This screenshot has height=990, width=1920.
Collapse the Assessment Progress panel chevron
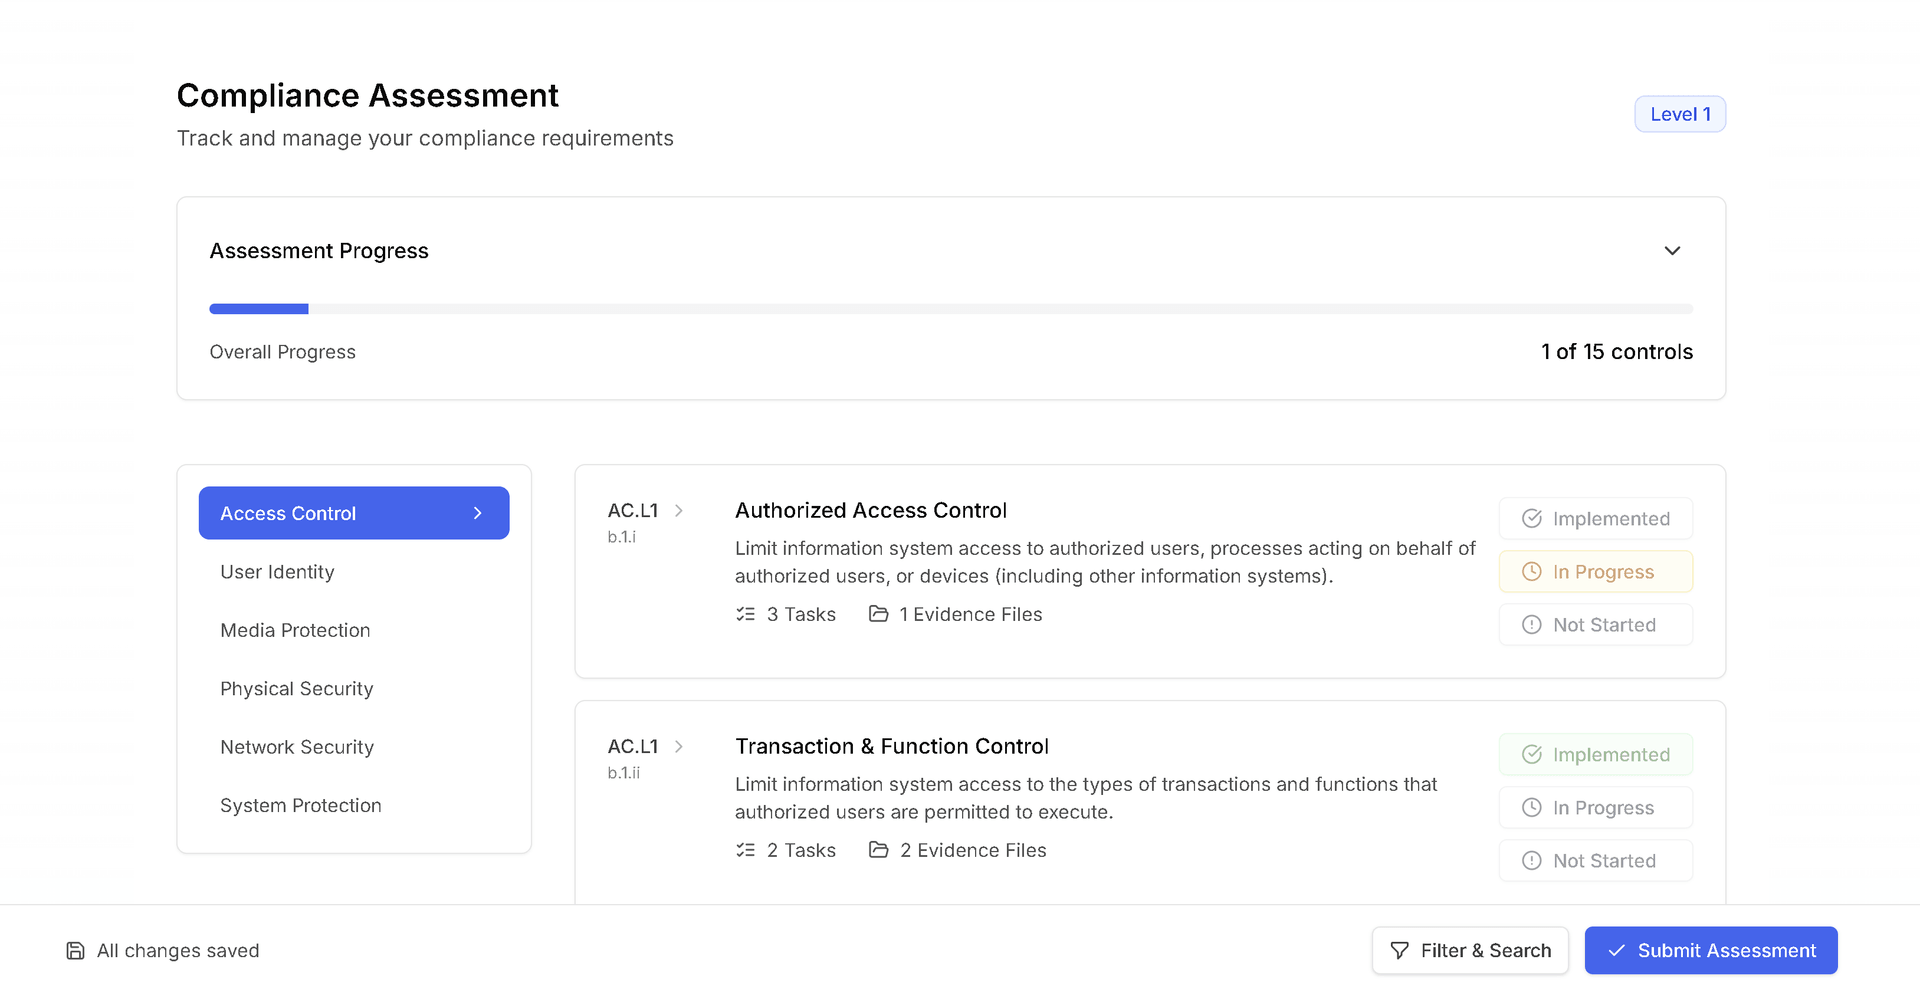pos(1672,250)
